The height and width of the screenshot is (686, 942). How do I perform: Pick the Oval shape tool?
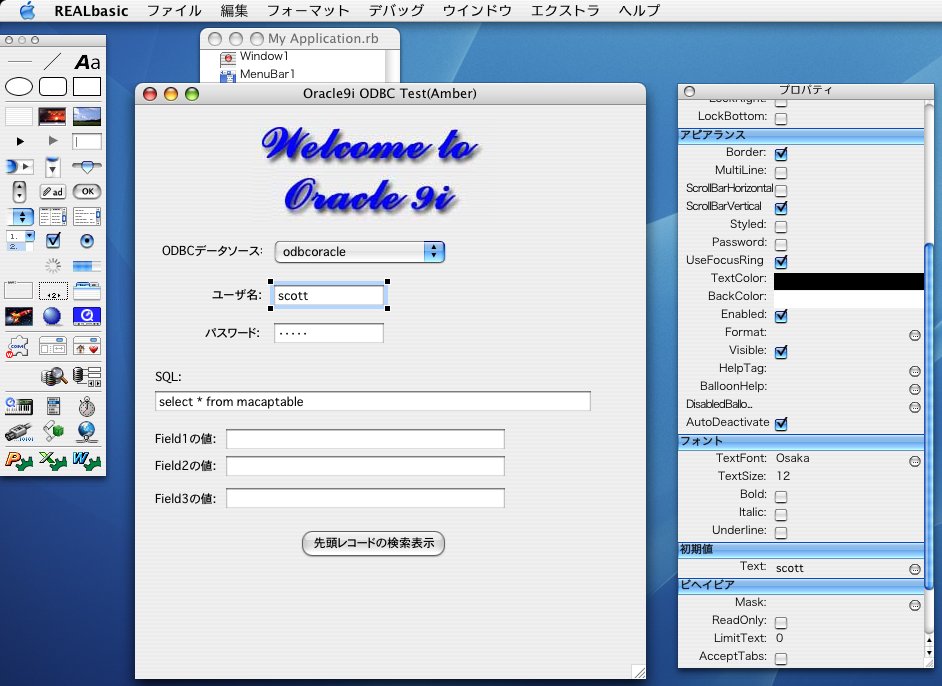pos(19,87)
